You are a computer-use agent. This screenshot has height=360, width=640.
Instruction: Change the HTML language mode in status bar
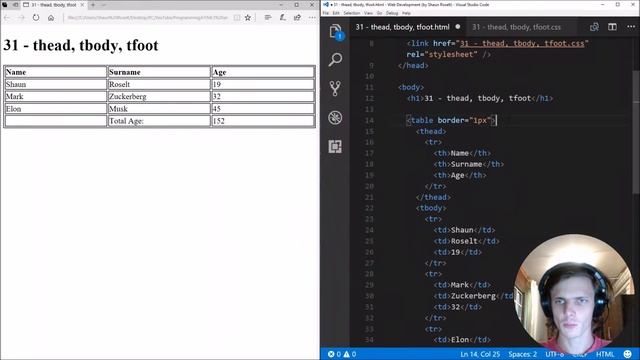(605, 354)
